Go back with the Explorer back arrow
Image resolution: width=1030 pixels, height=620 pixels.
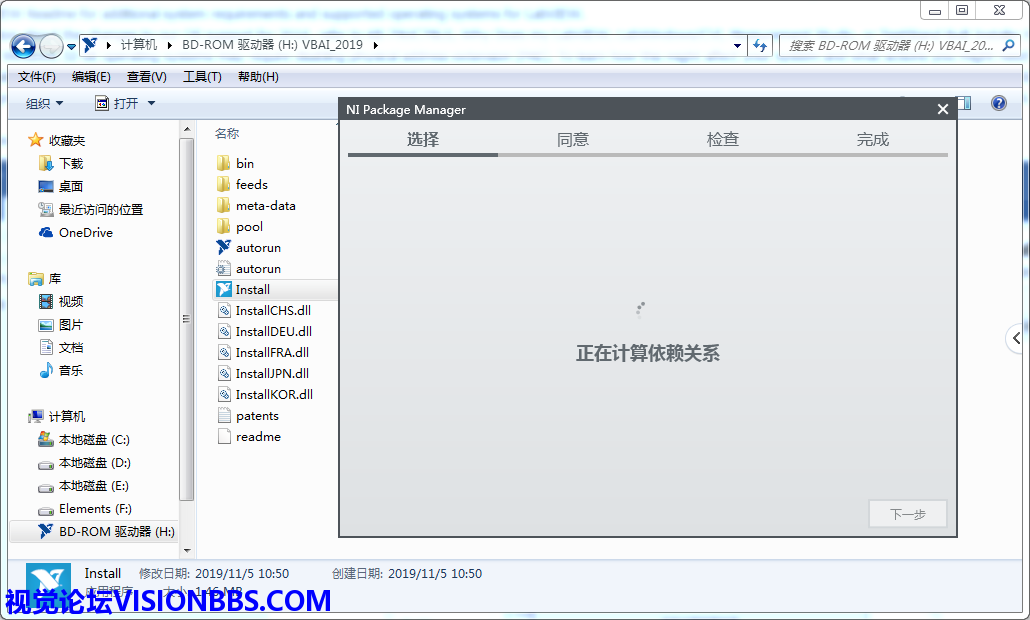(23, 46)
